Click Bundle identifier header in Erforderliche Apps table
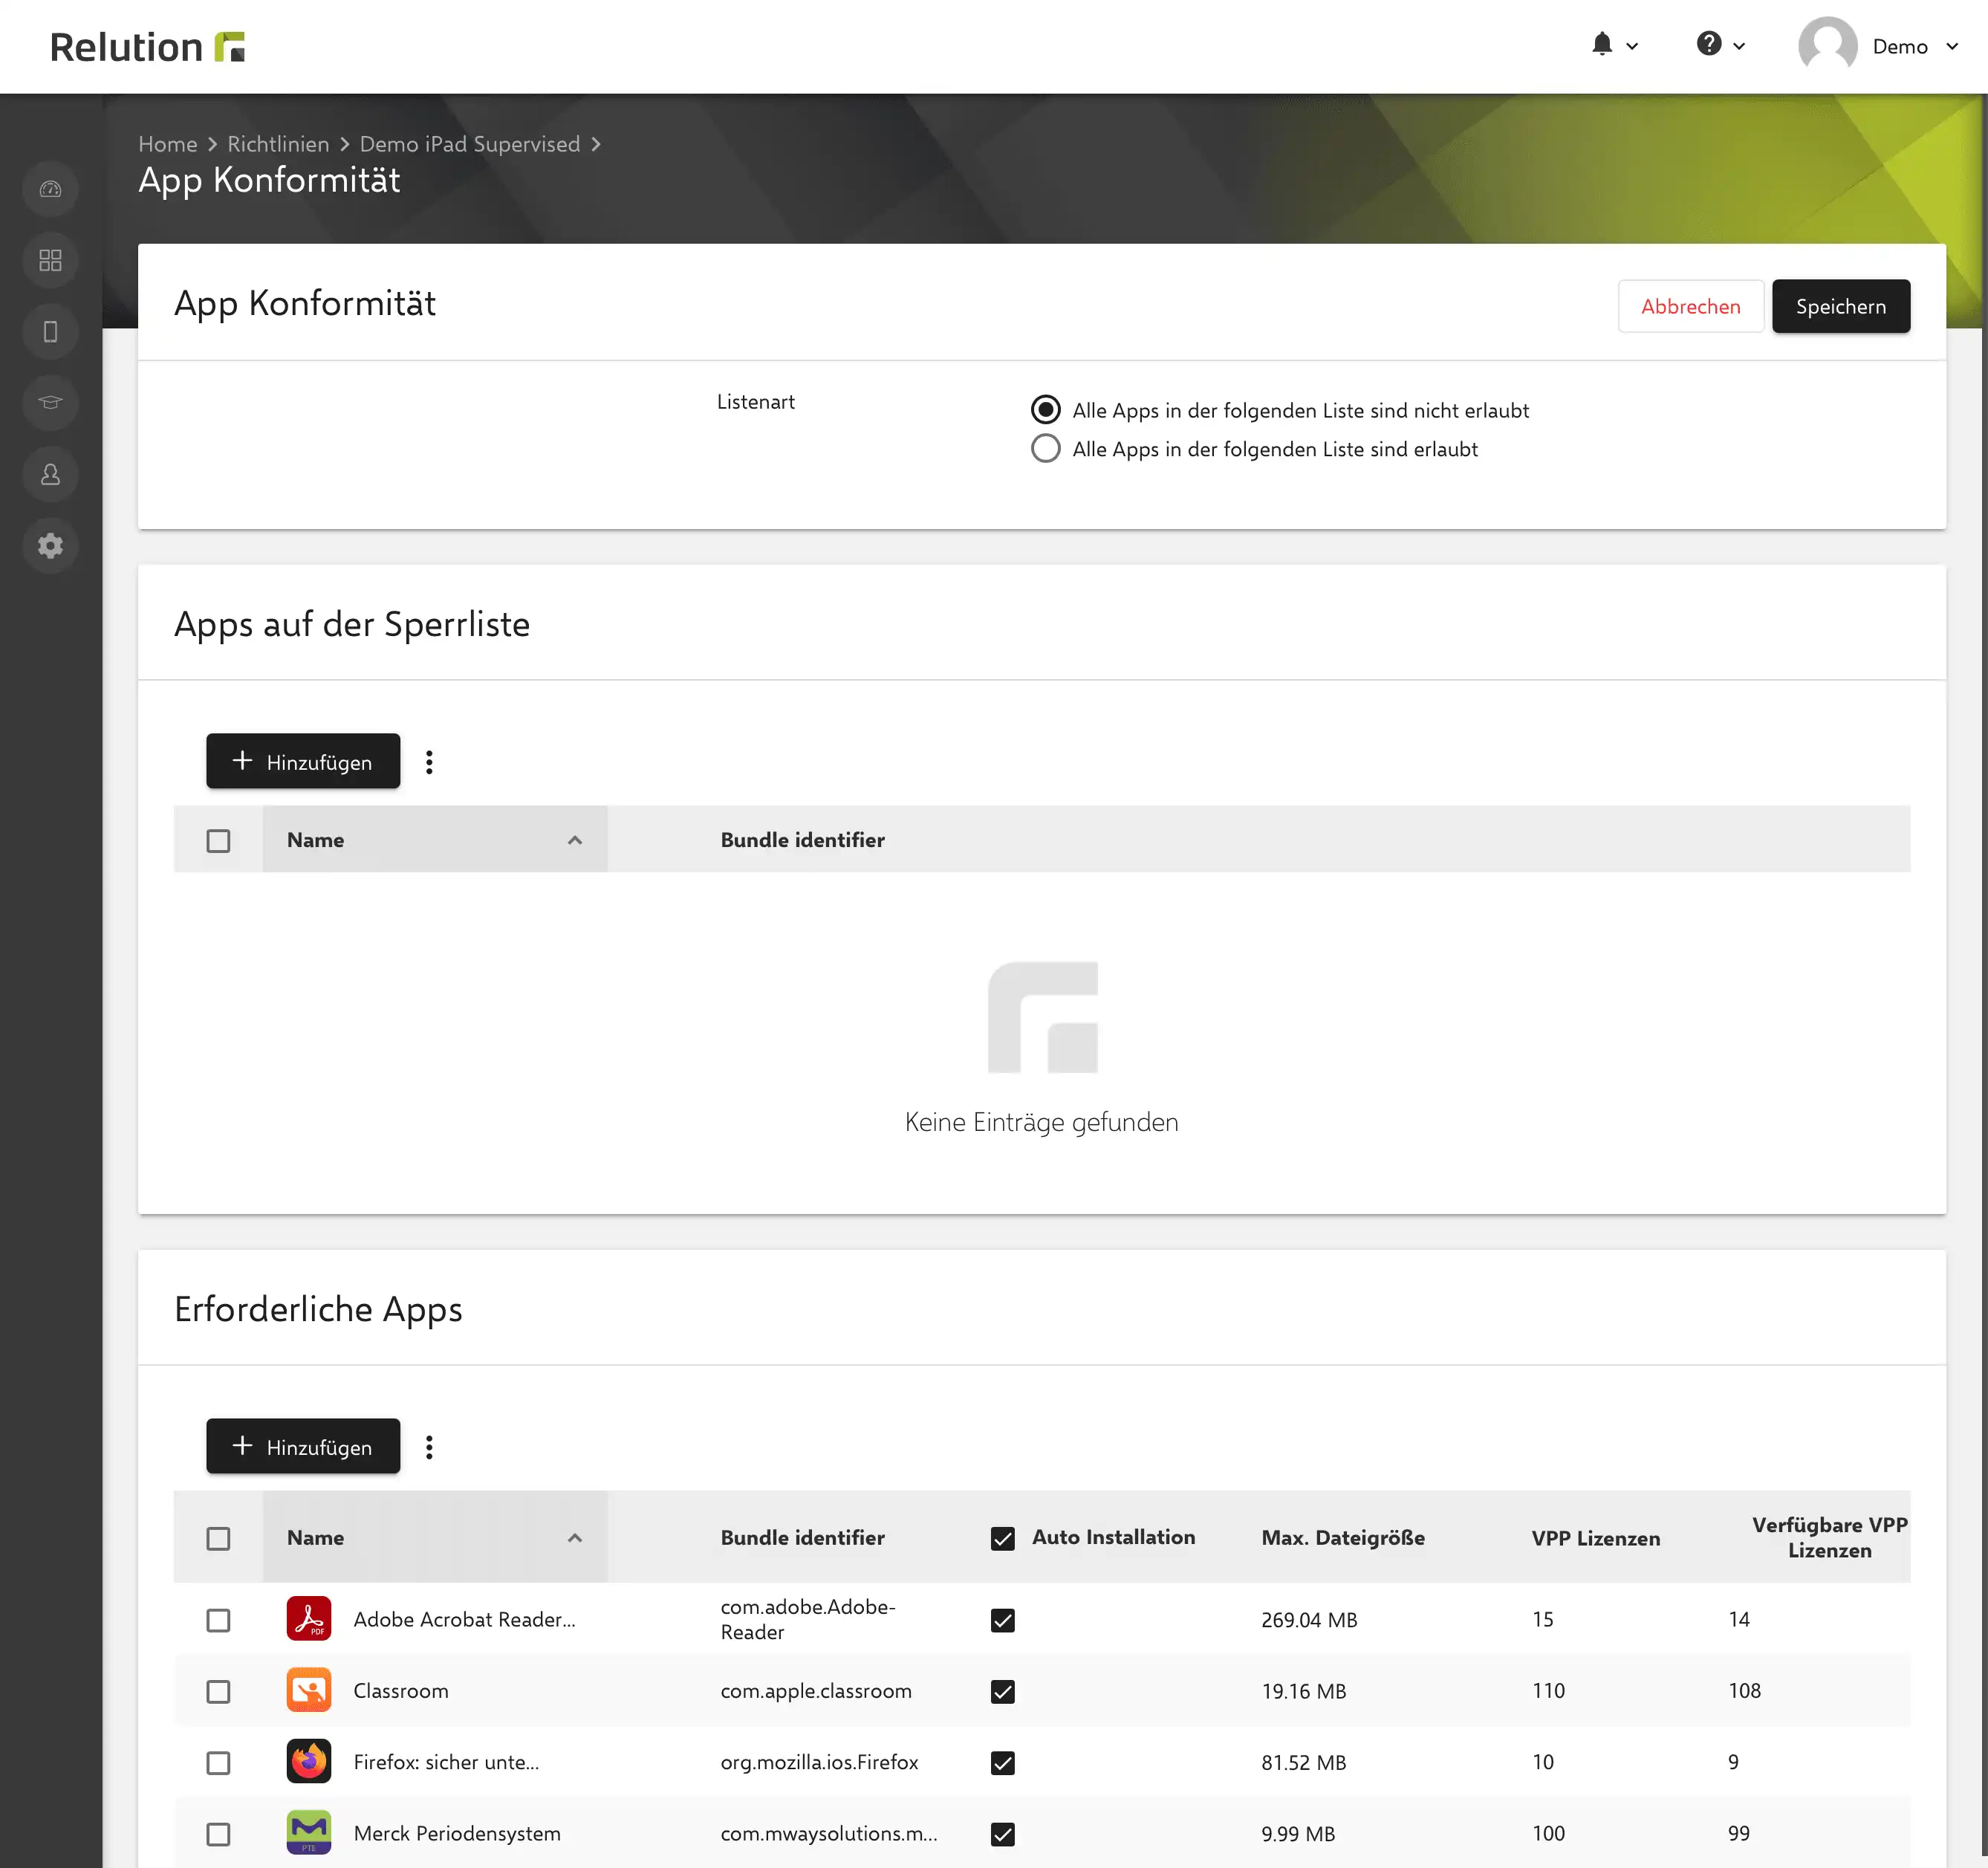The width and height of the screenshot is (1988, 1868). click(x=802, y=1538)
